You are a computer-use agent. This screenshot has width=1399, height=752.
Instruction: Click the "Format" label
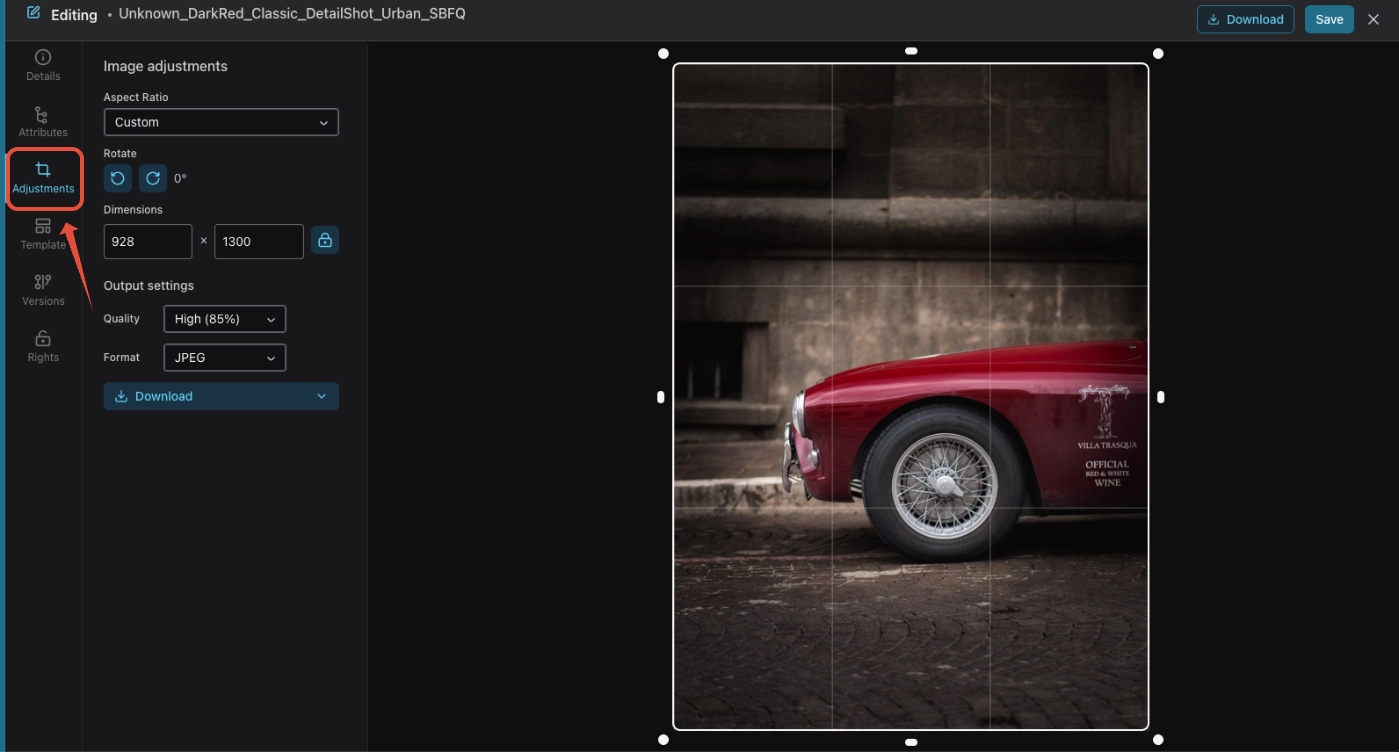tap(121, 357)
